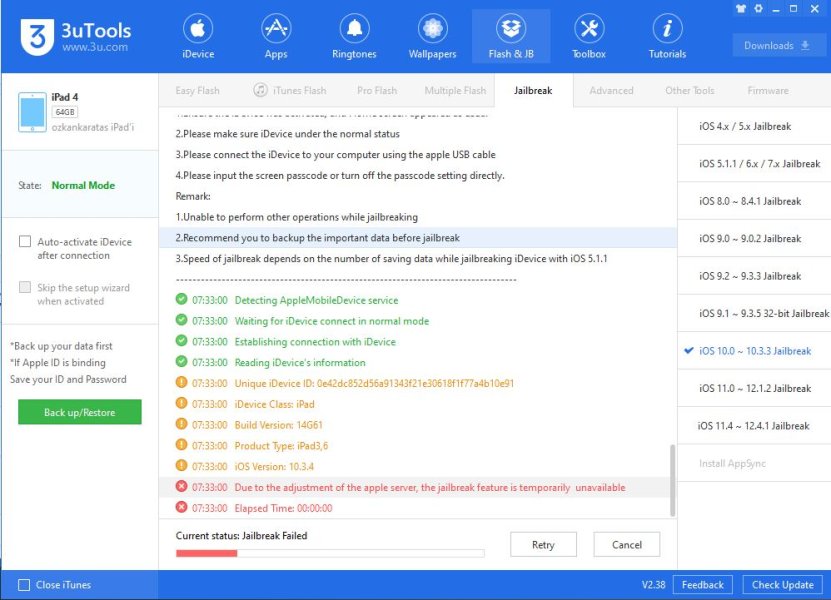Open the Tutorials section

click(x=667, y=36)
